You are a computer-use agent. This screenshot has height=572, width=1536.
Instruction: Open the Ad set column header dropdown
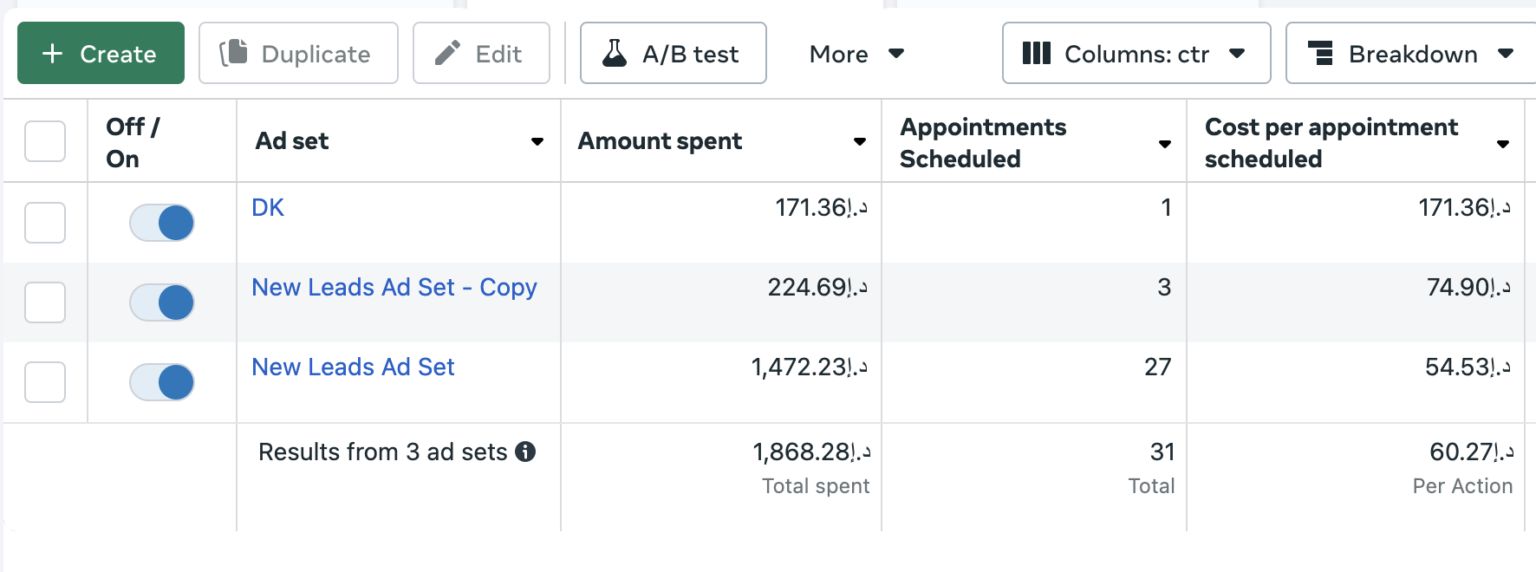(537, 142)
